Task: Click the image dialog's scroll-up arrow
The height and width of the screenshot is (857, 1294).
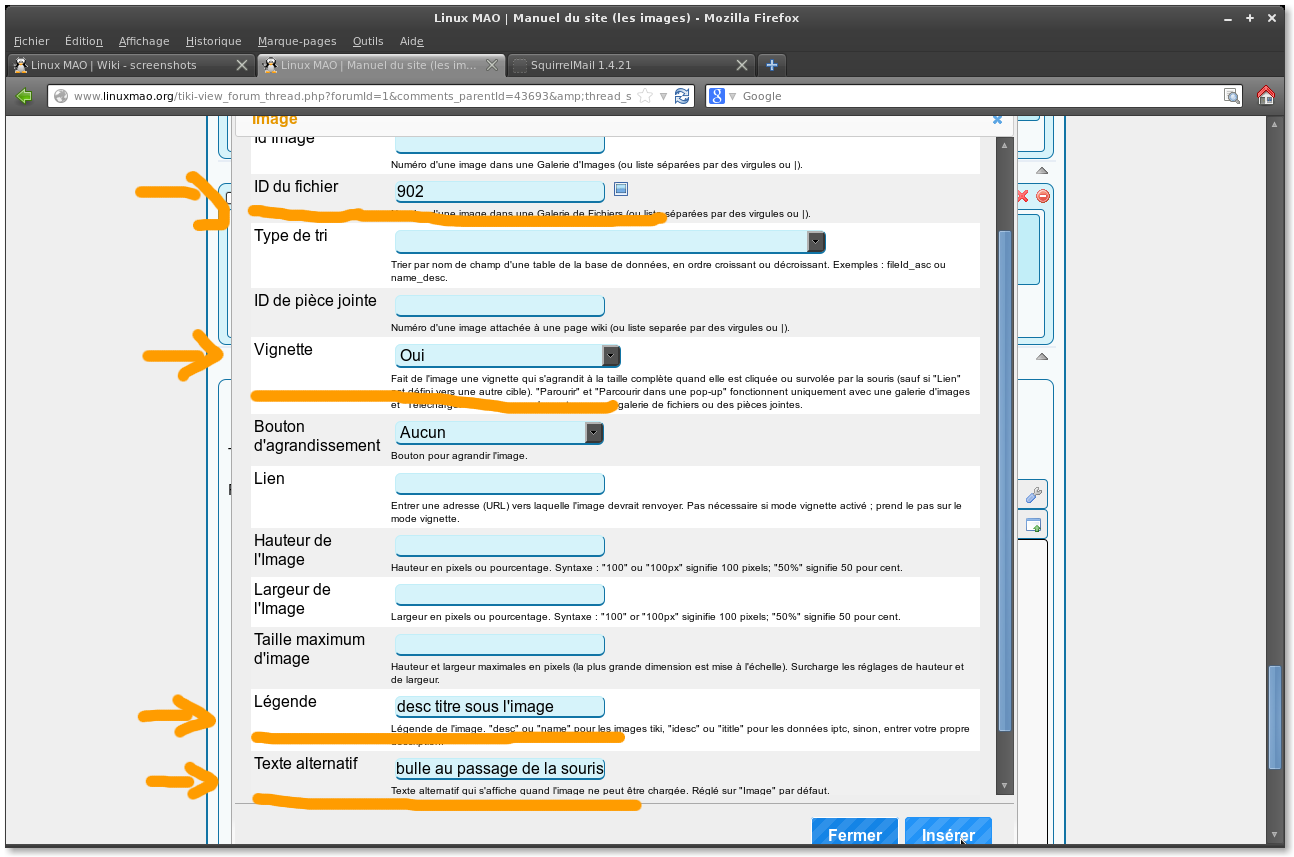Action: coord(1005,148)
